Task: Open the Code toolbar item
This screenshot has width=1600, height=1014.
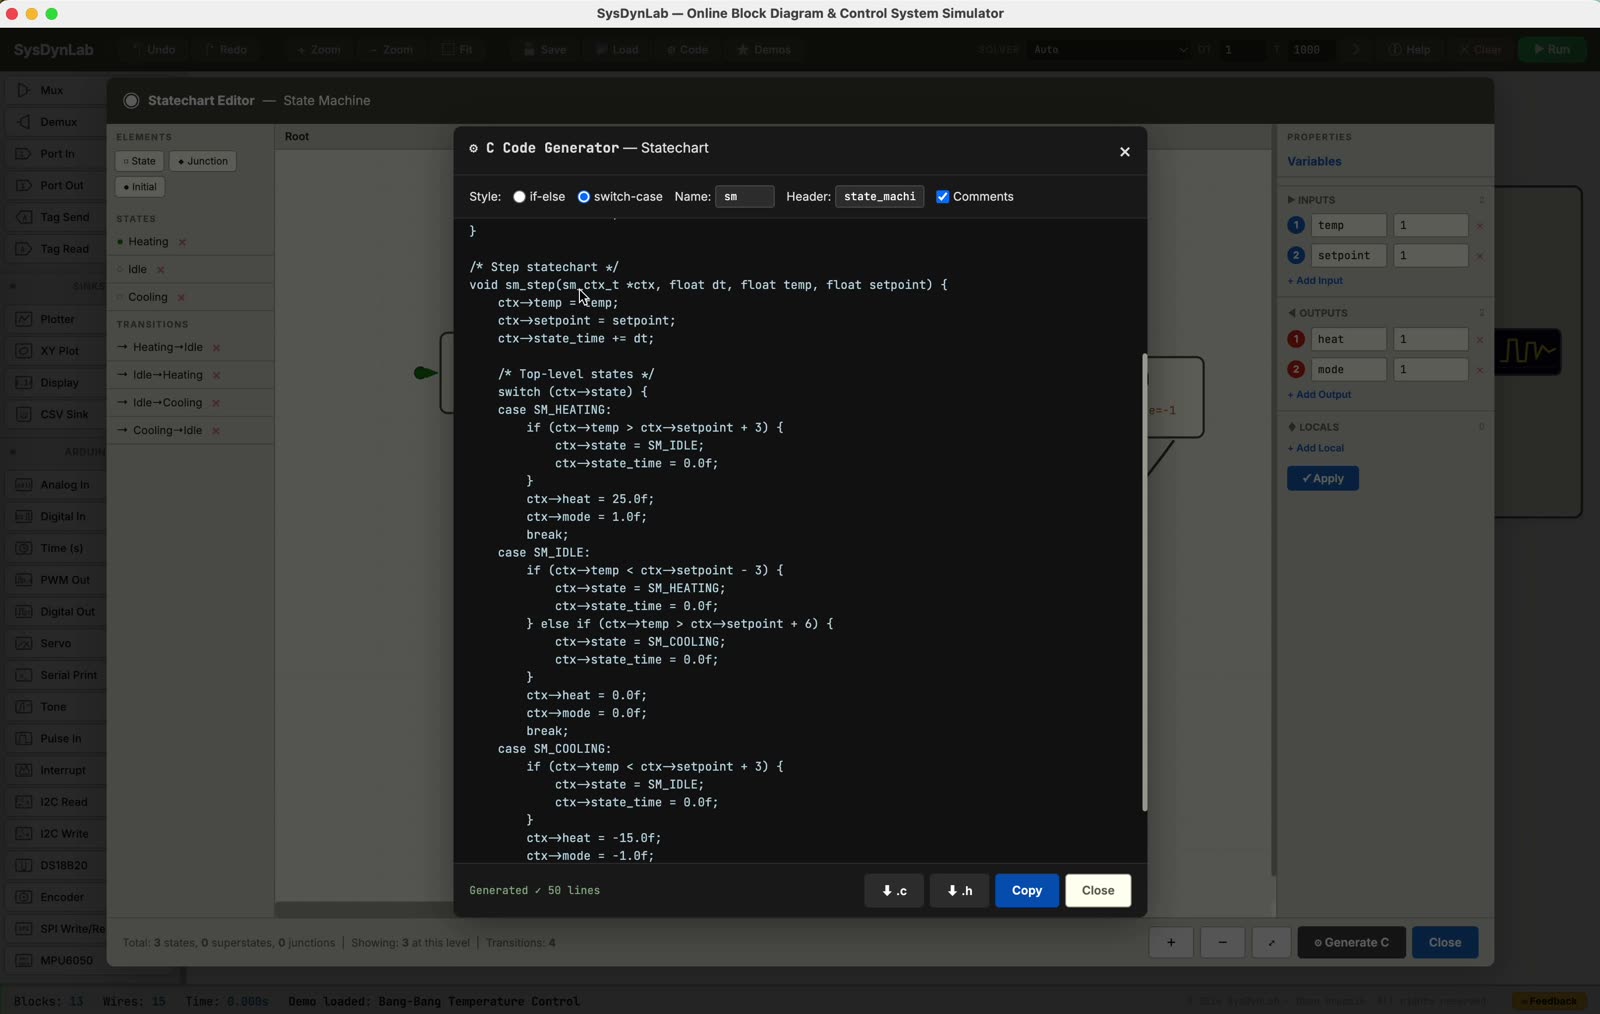Action: coord(688,50)
